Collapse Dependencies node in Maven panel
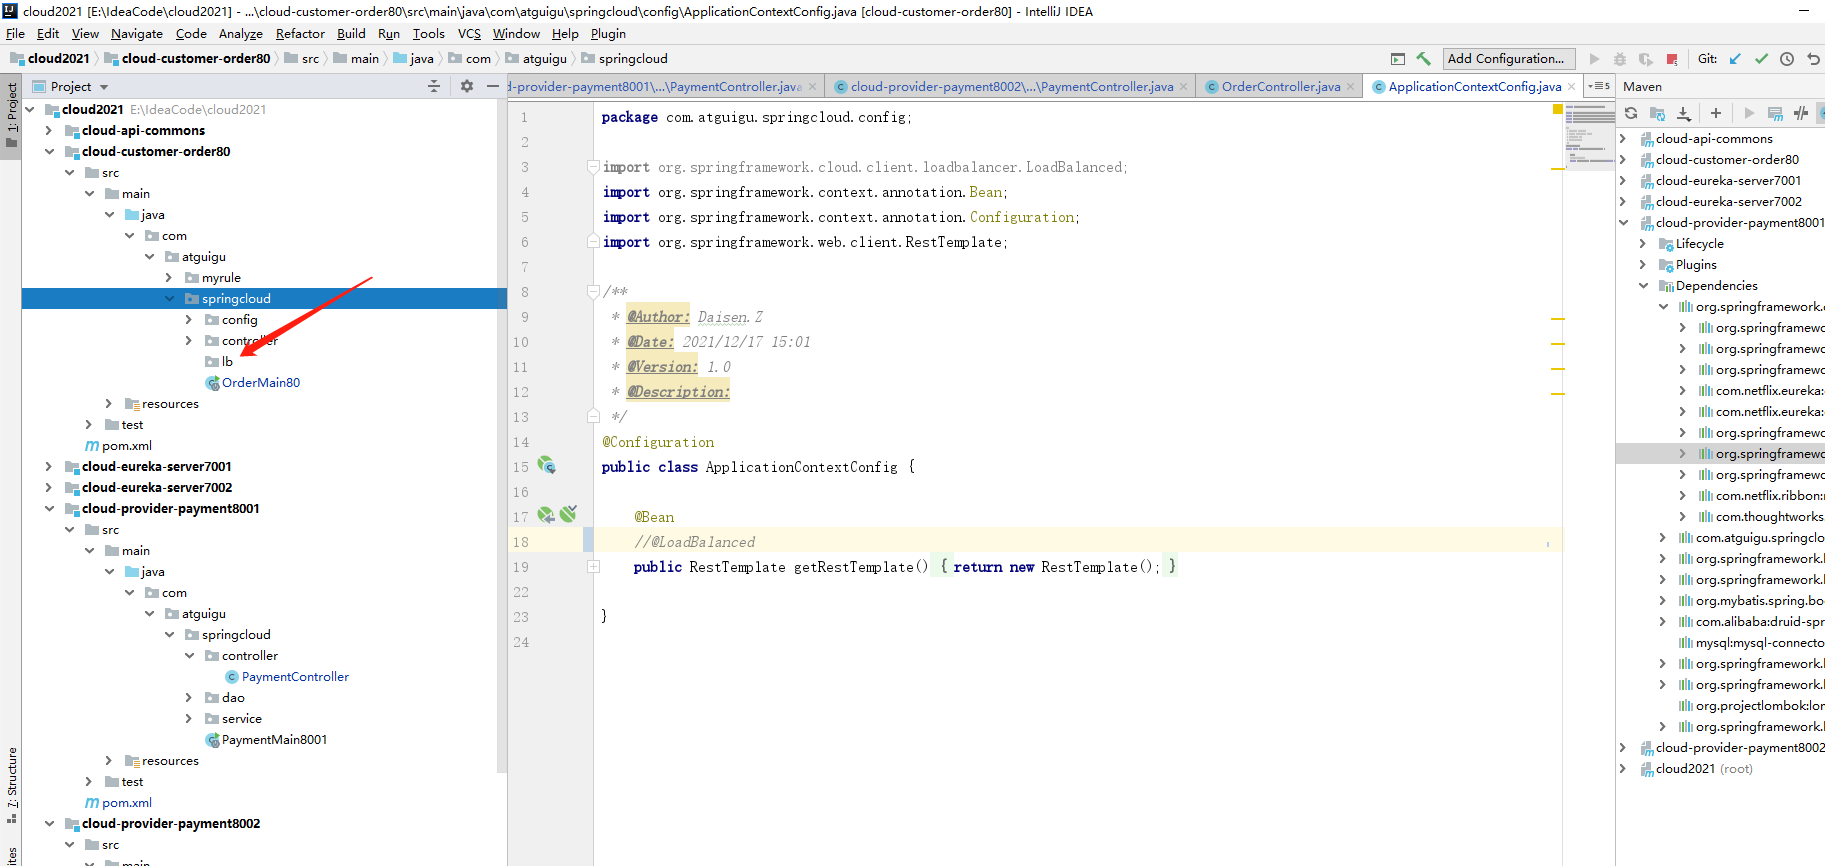Image resolution: width=1825 pixels, height=866 pixels. (x=1643, y=286)
